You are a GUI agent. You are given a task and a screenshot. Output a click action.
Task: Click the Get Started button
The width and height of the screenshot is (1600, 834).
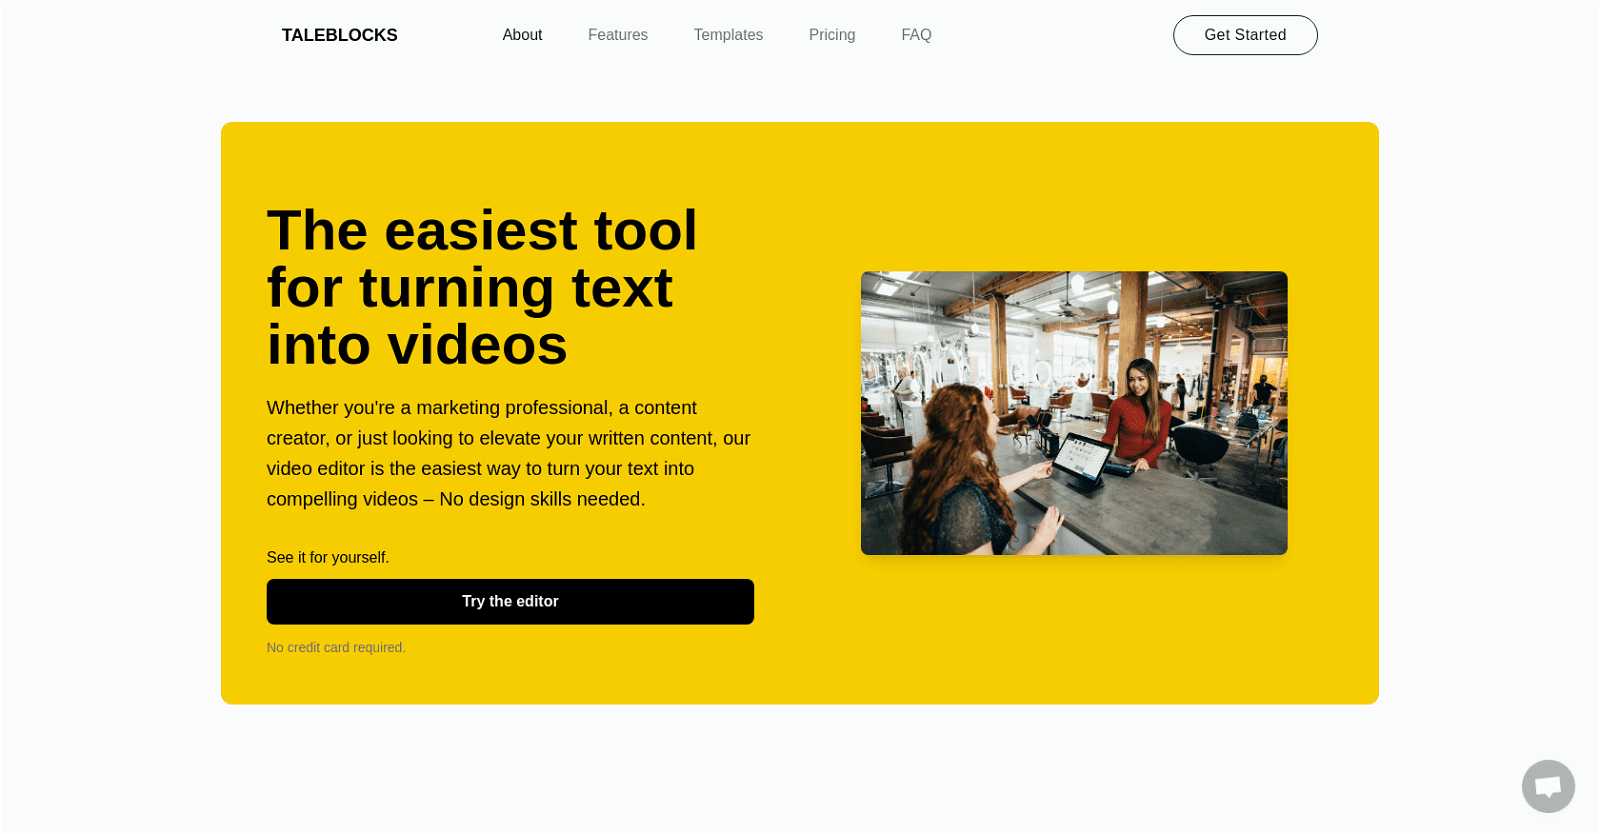pos(1245,35)
